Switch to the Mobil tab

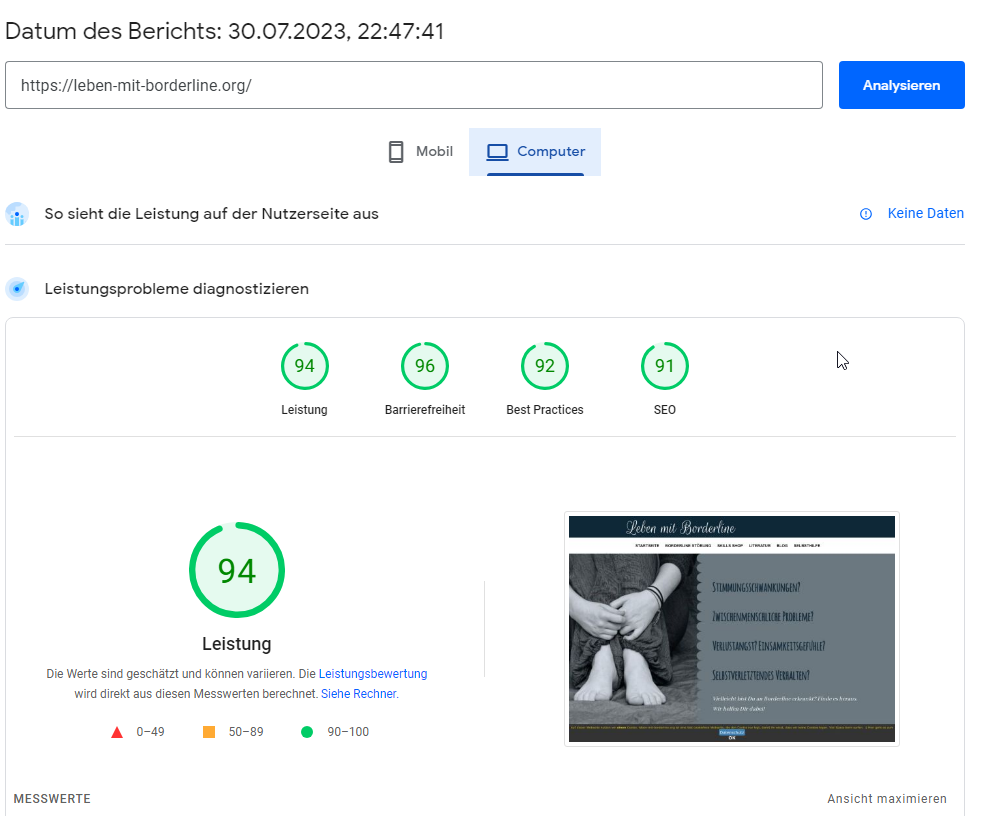[x=420, y=152]
